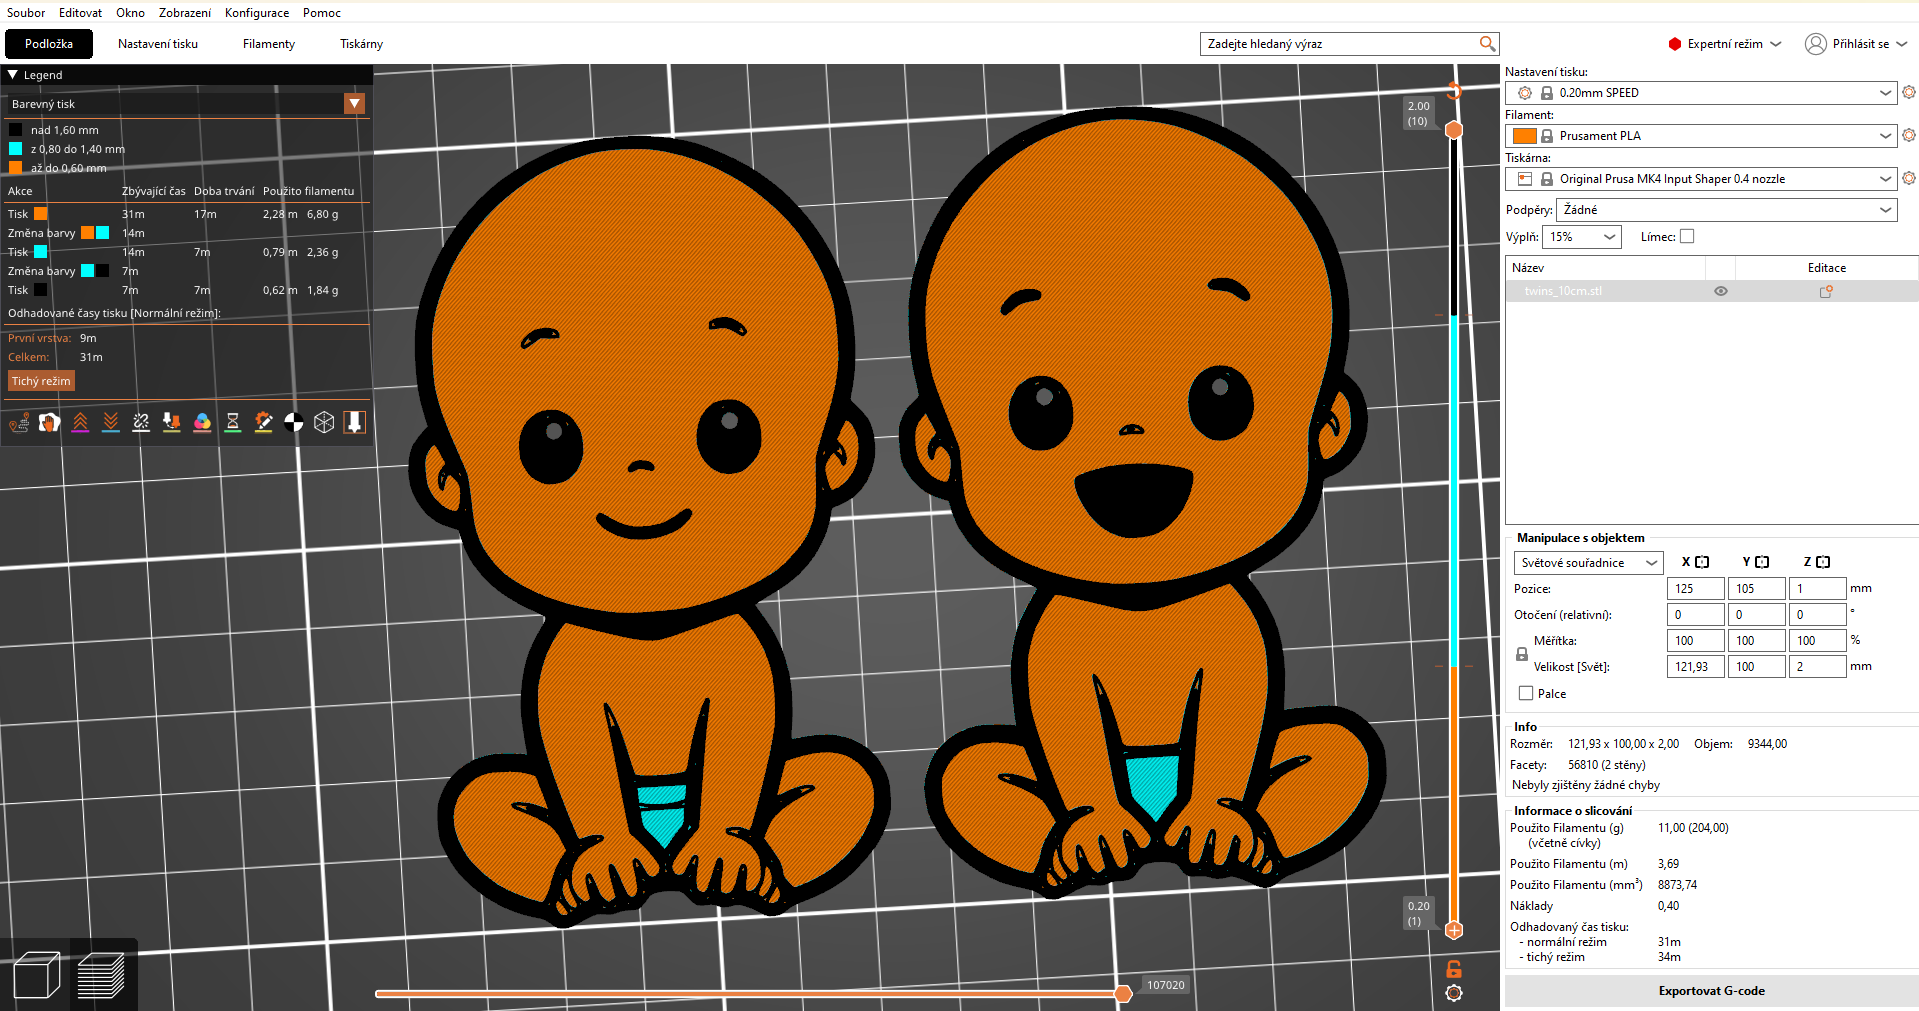This screenshot has height=1011, width=1919.
Task: Click the edit icon for twins_10cm.stl
Action: point(1826,291)
